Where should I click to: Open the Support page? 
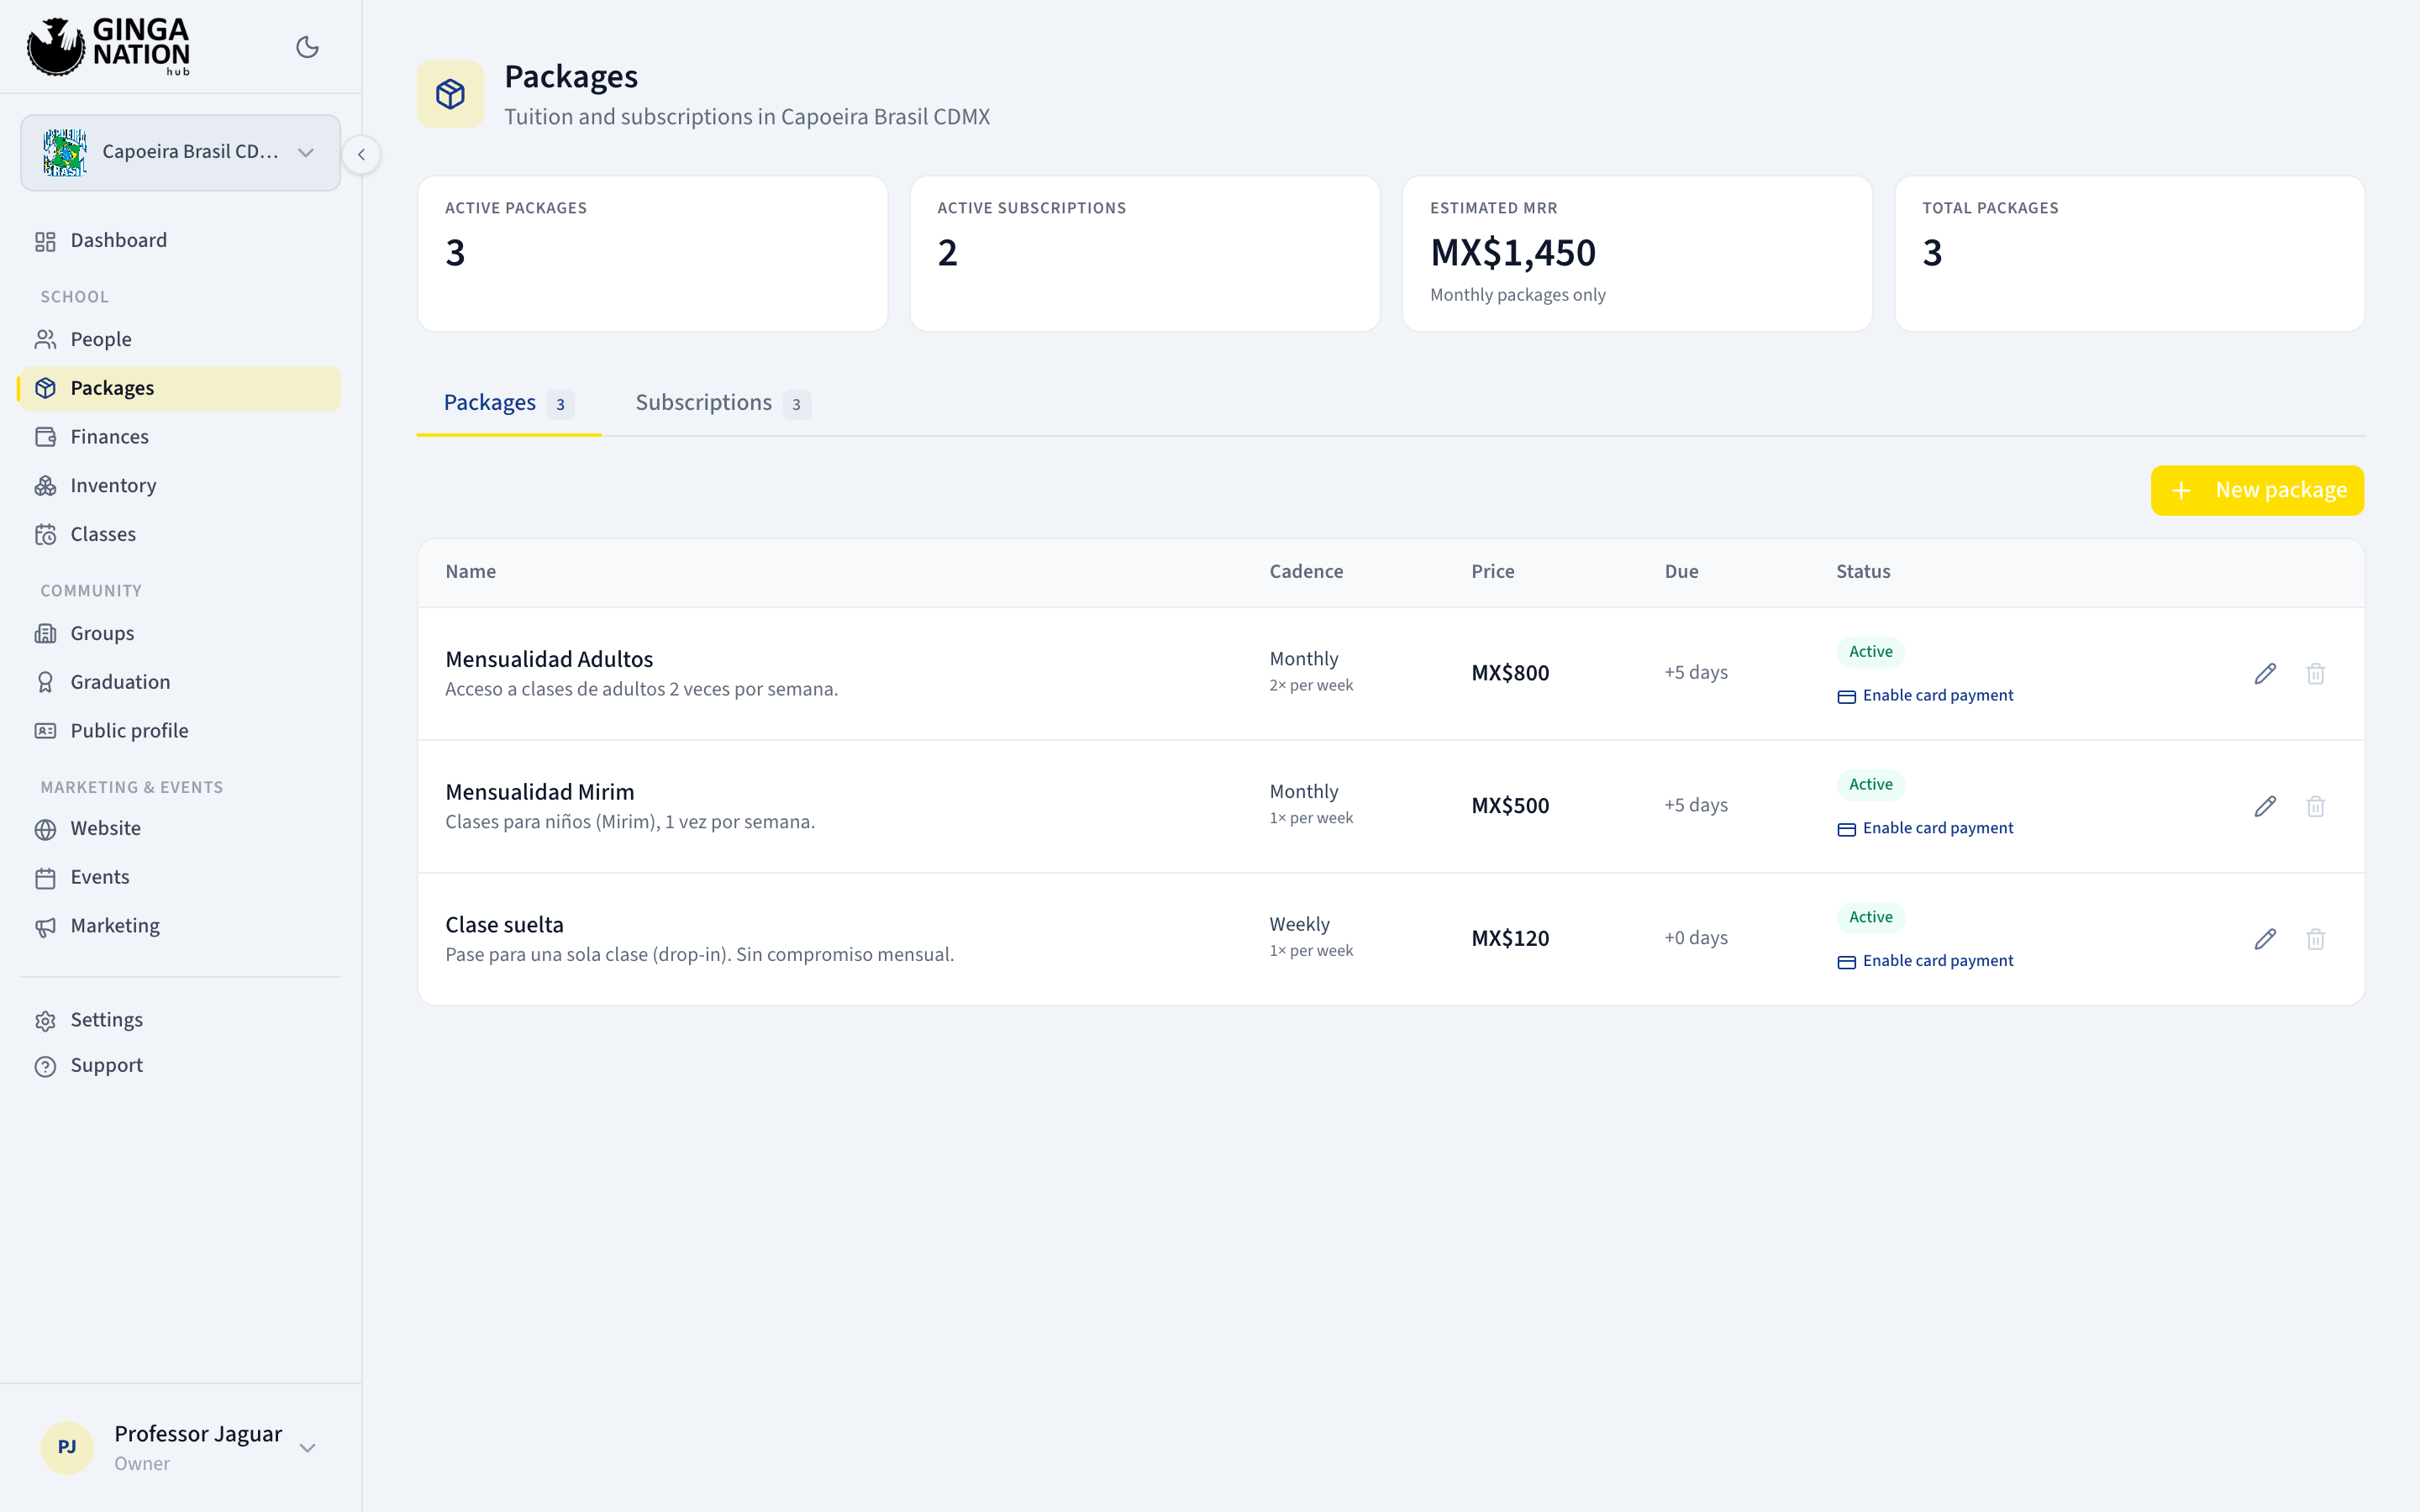[180, 1066]
